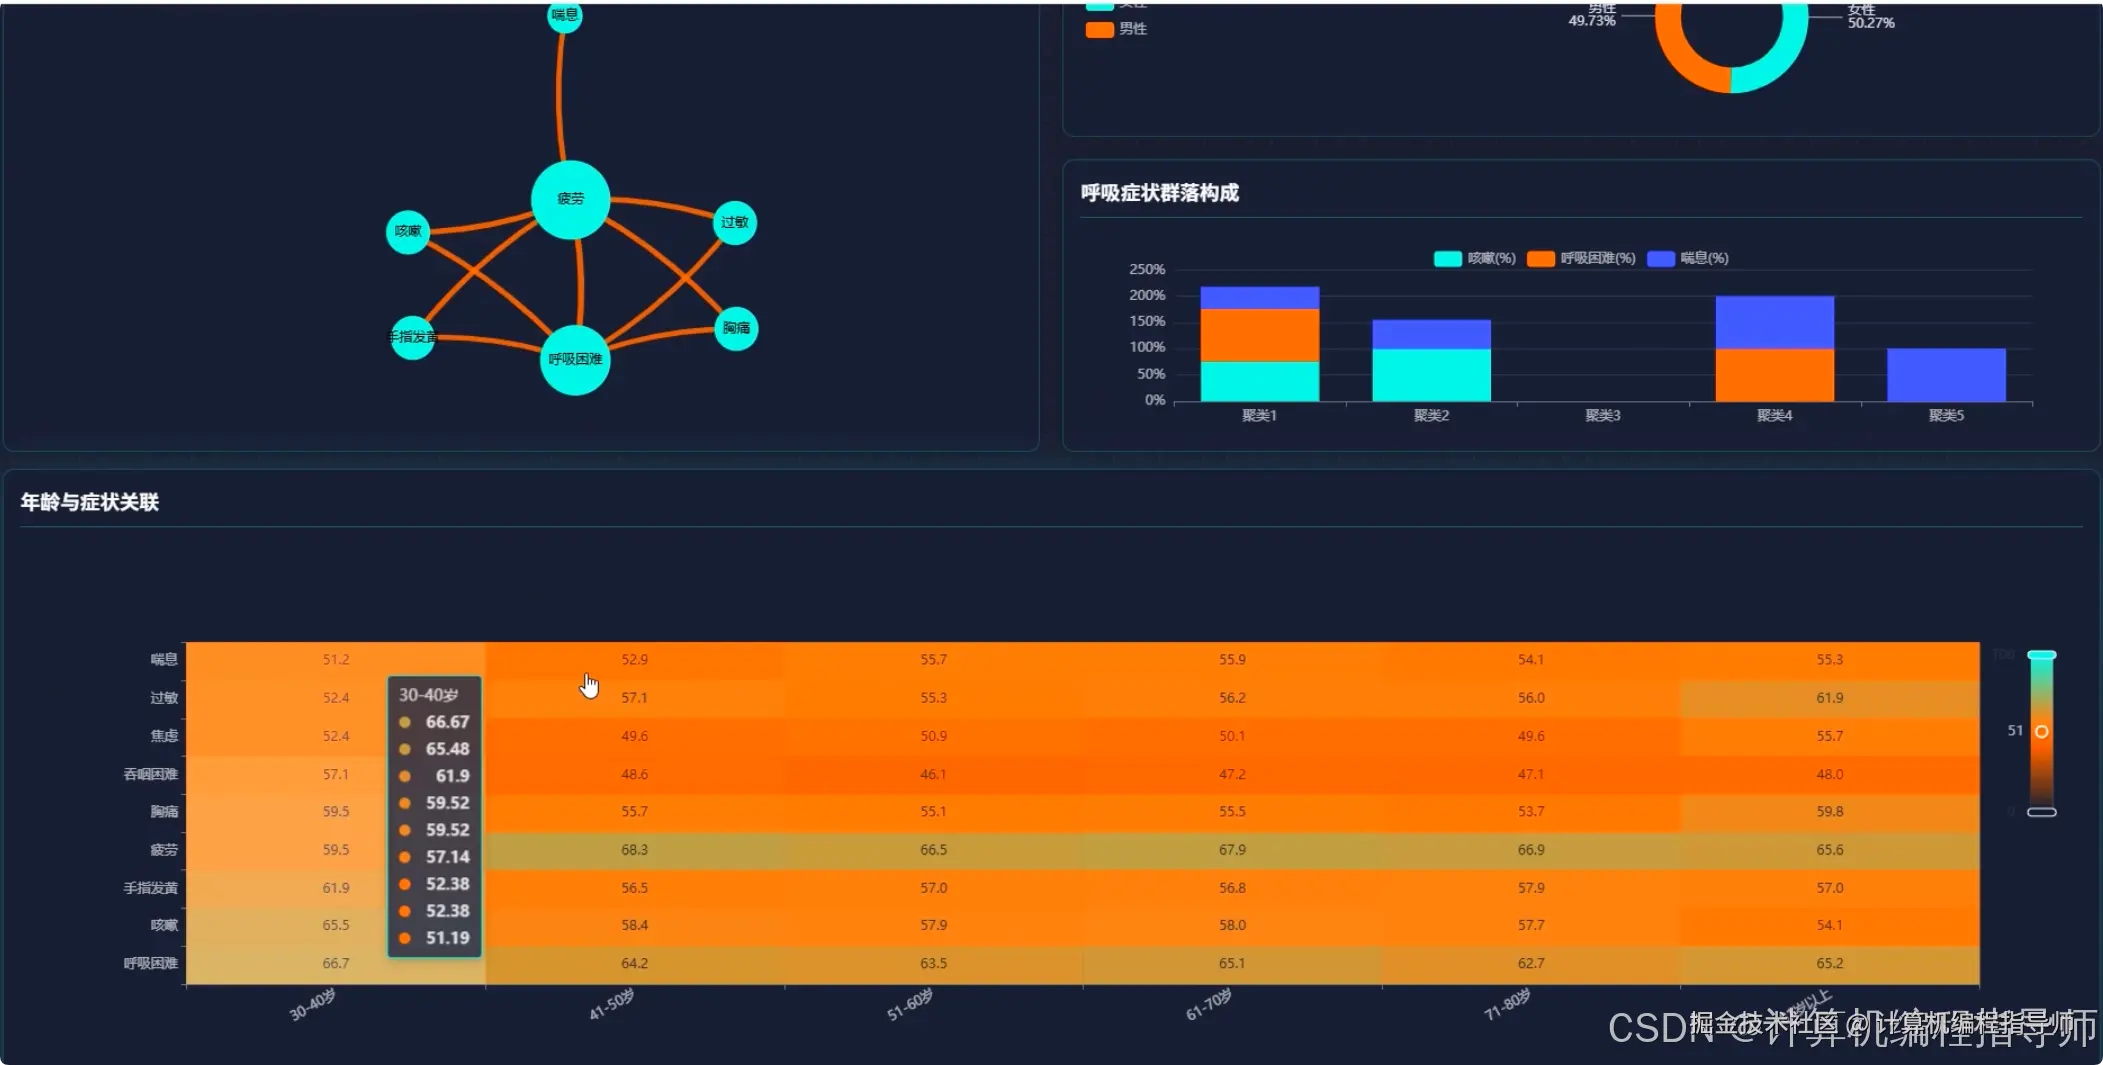Click heatmap cell 55.9 in 喘息 row
Screen dimensions: 2103x1065
point(1232,660)
